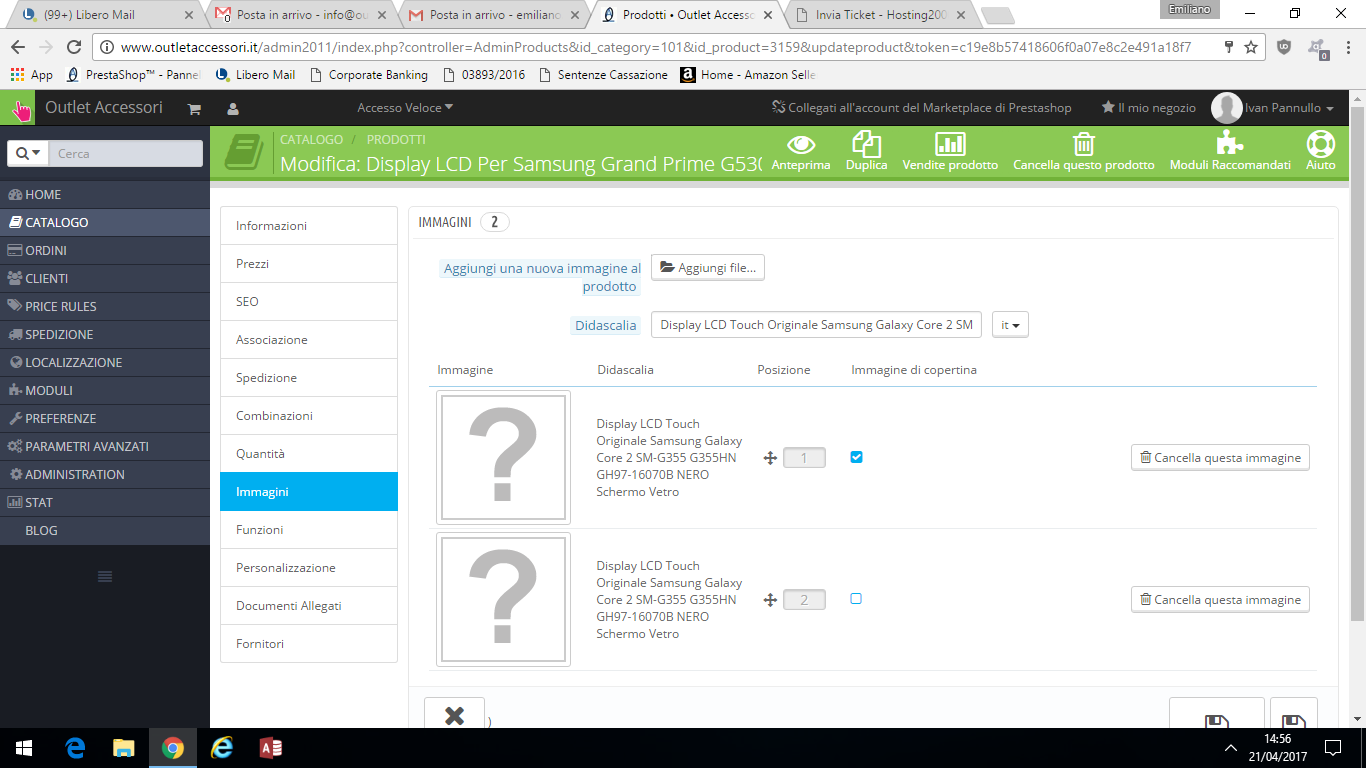The width and height of the screenshot is (1366, 768).
Task: Click move handle for image position 1
Action: click(770, 458)
